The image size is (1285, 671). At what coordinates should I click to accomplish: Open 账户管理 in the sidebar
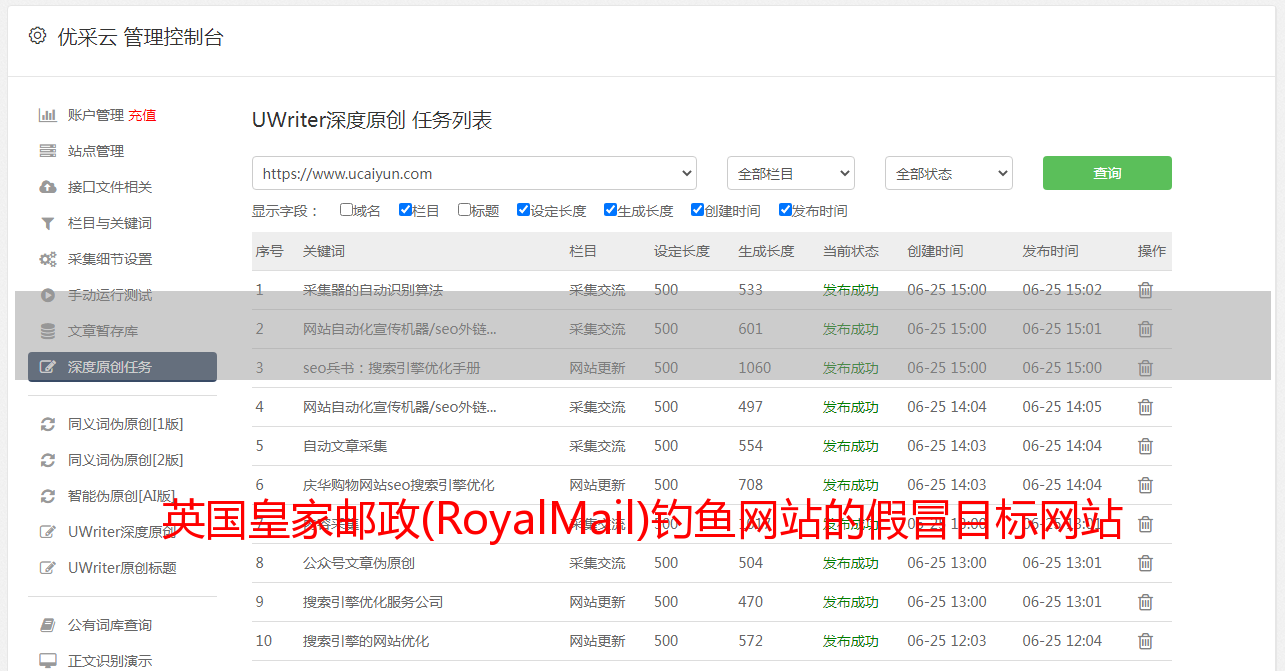(x=96, y=115)
